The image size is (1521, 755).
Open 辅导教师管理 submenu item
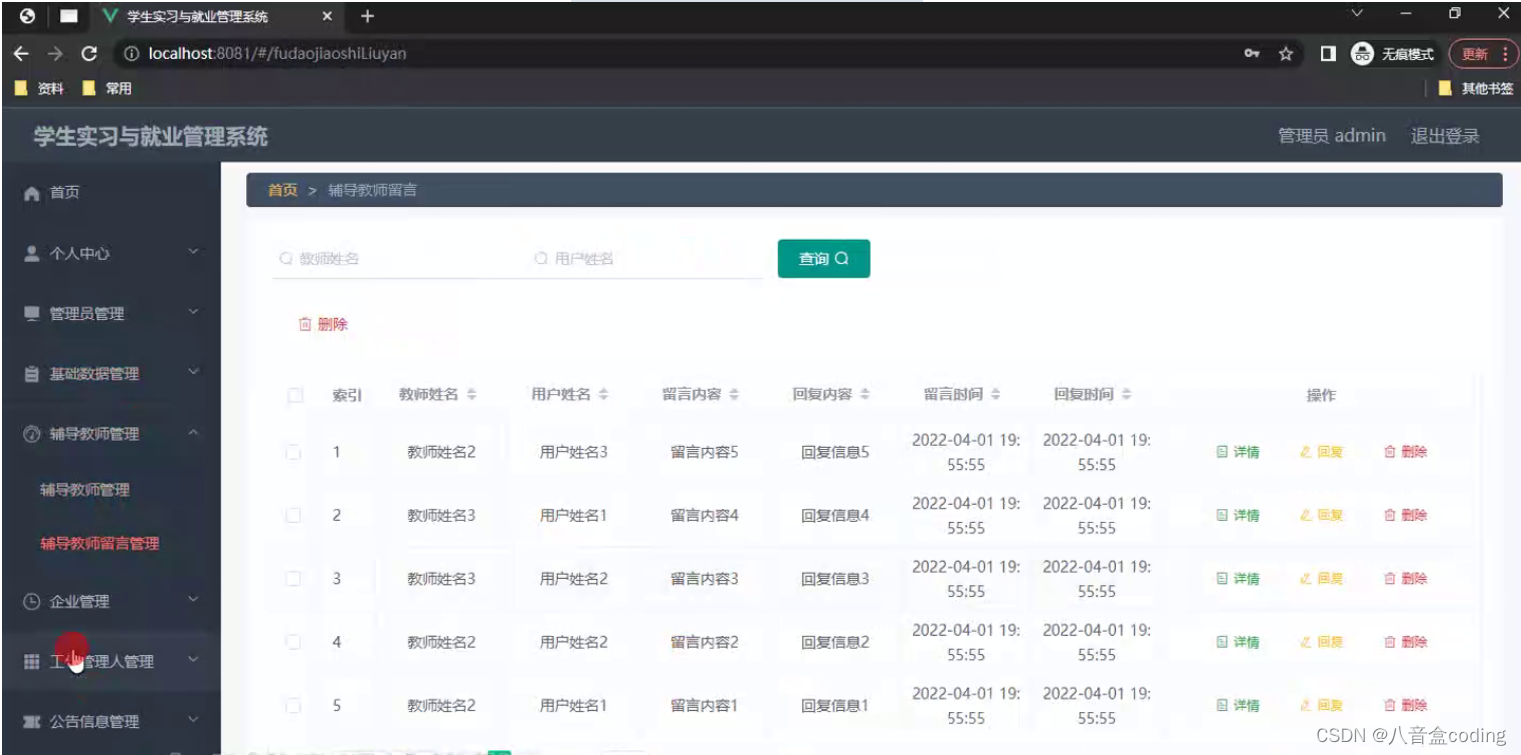(85, 490)
